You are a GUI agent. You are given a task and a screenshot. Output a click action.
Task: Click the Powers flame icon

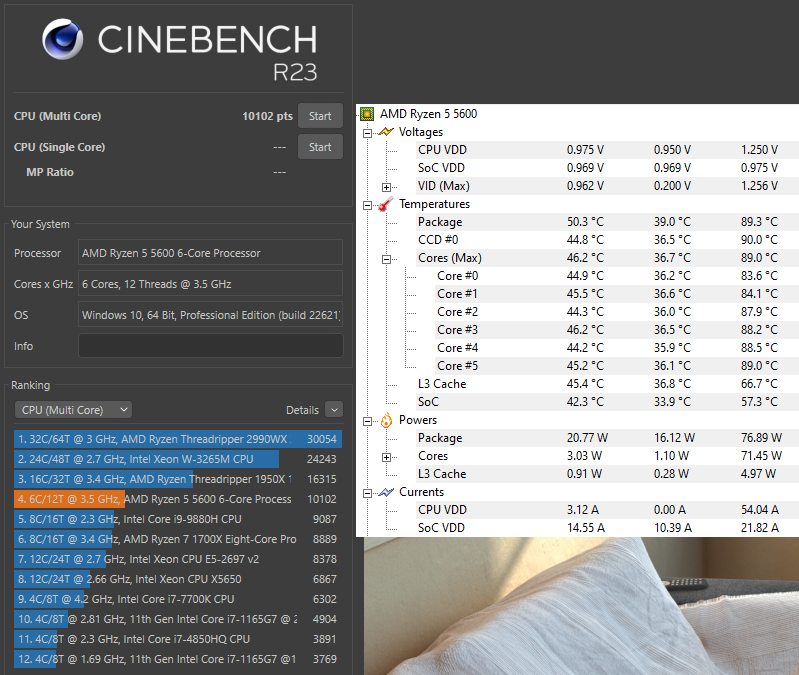coord(386,420)
